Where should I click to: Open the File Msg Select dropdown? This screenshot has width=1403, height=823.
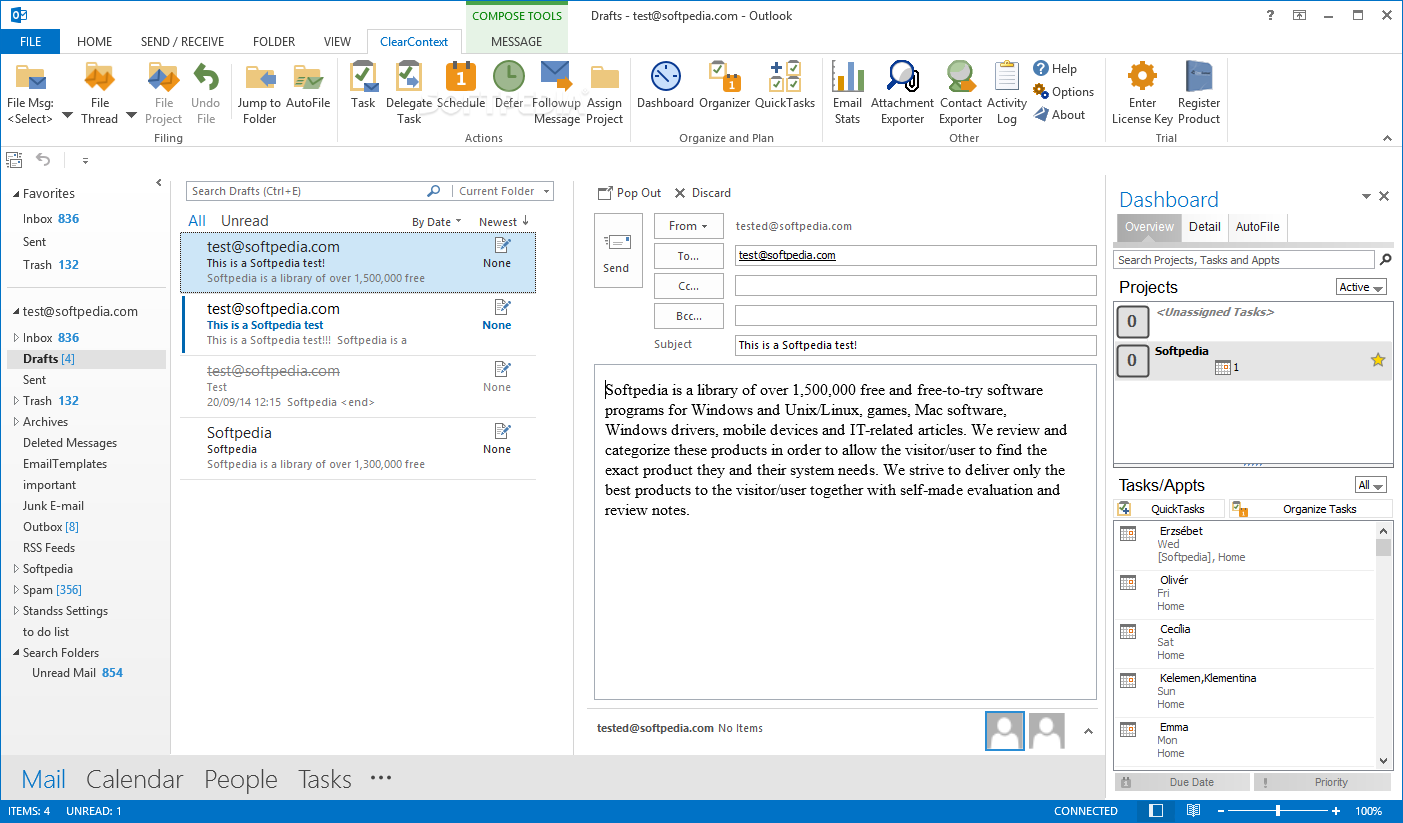click(x=67, y=116)
